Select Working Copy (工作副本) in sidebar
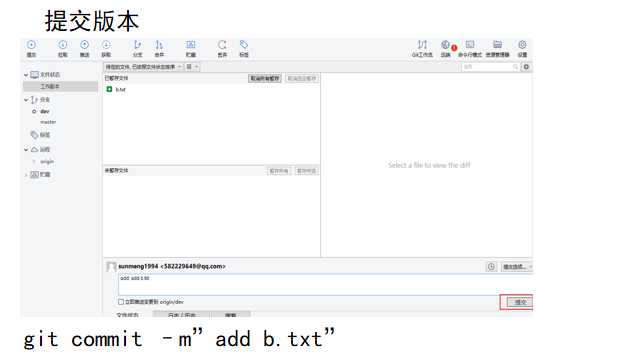Image resolution: width=640 pixels, height=360 pixels. click(x=60, y=87)
